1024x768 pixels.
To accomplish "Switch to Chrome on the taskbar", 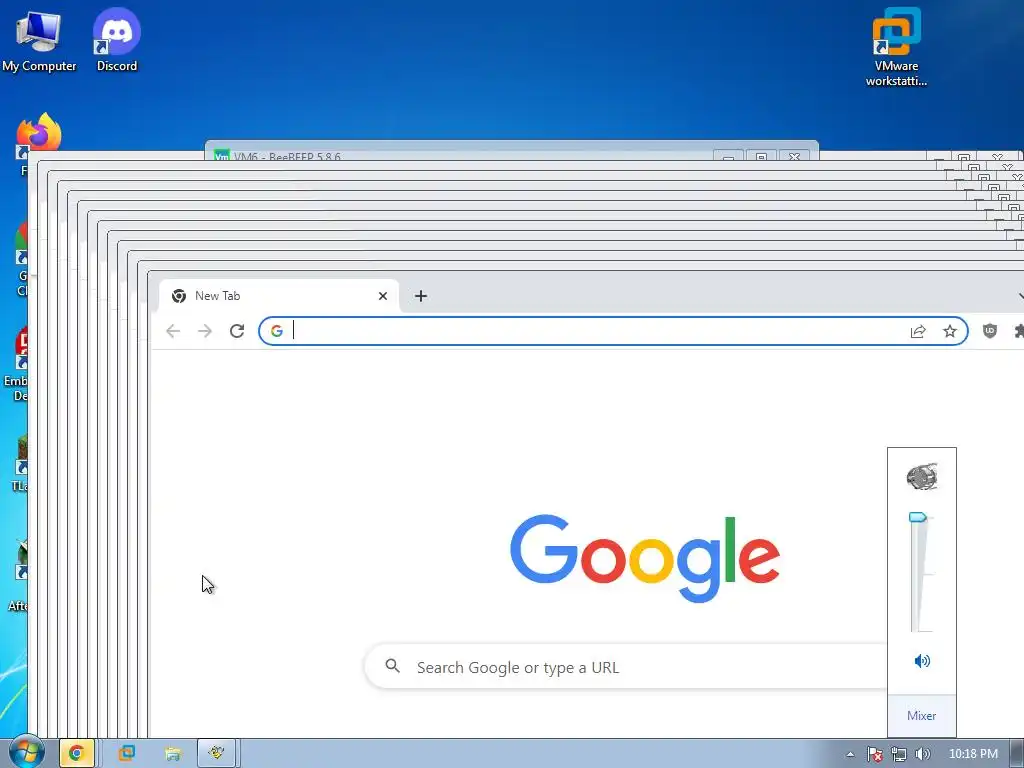I will click(x=76, y=754).
